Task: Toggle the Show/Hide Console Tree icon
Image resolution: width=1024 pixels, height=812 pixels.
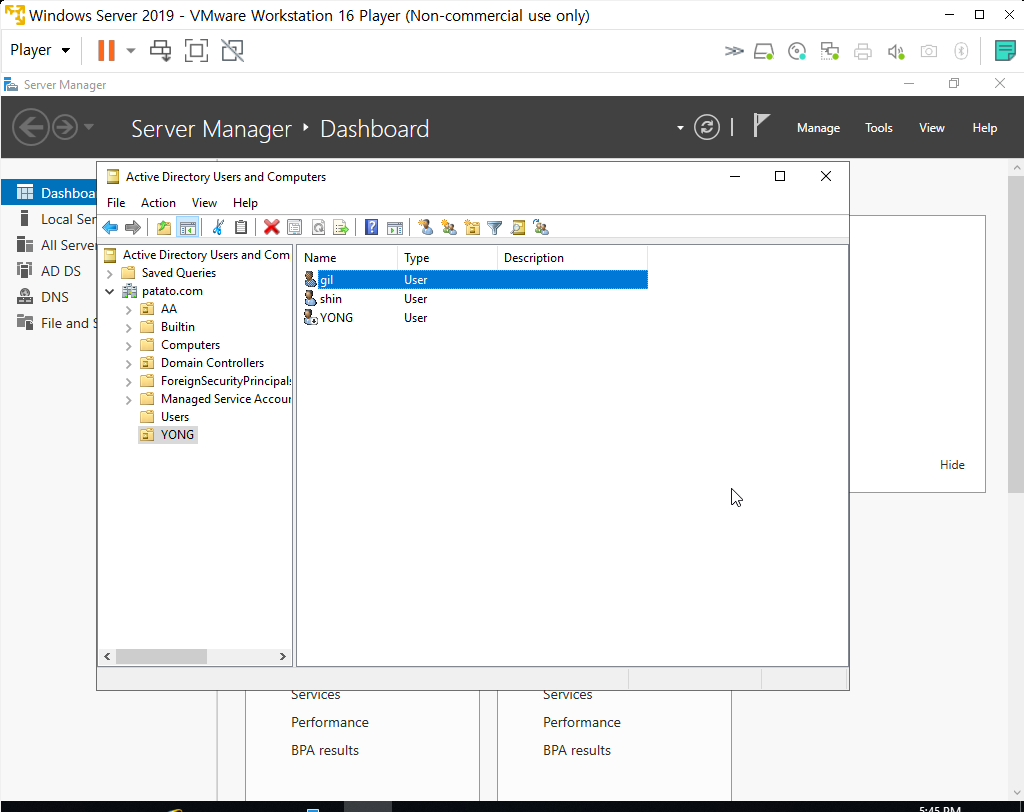Action: pyautogui.click(x=187, y=227)
